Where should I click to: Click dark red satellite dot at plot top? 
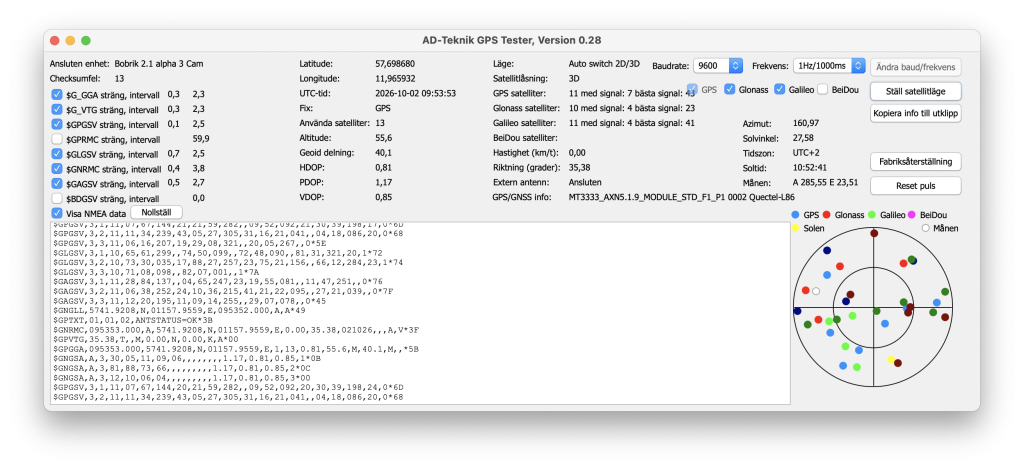click(x=874, y=233)
